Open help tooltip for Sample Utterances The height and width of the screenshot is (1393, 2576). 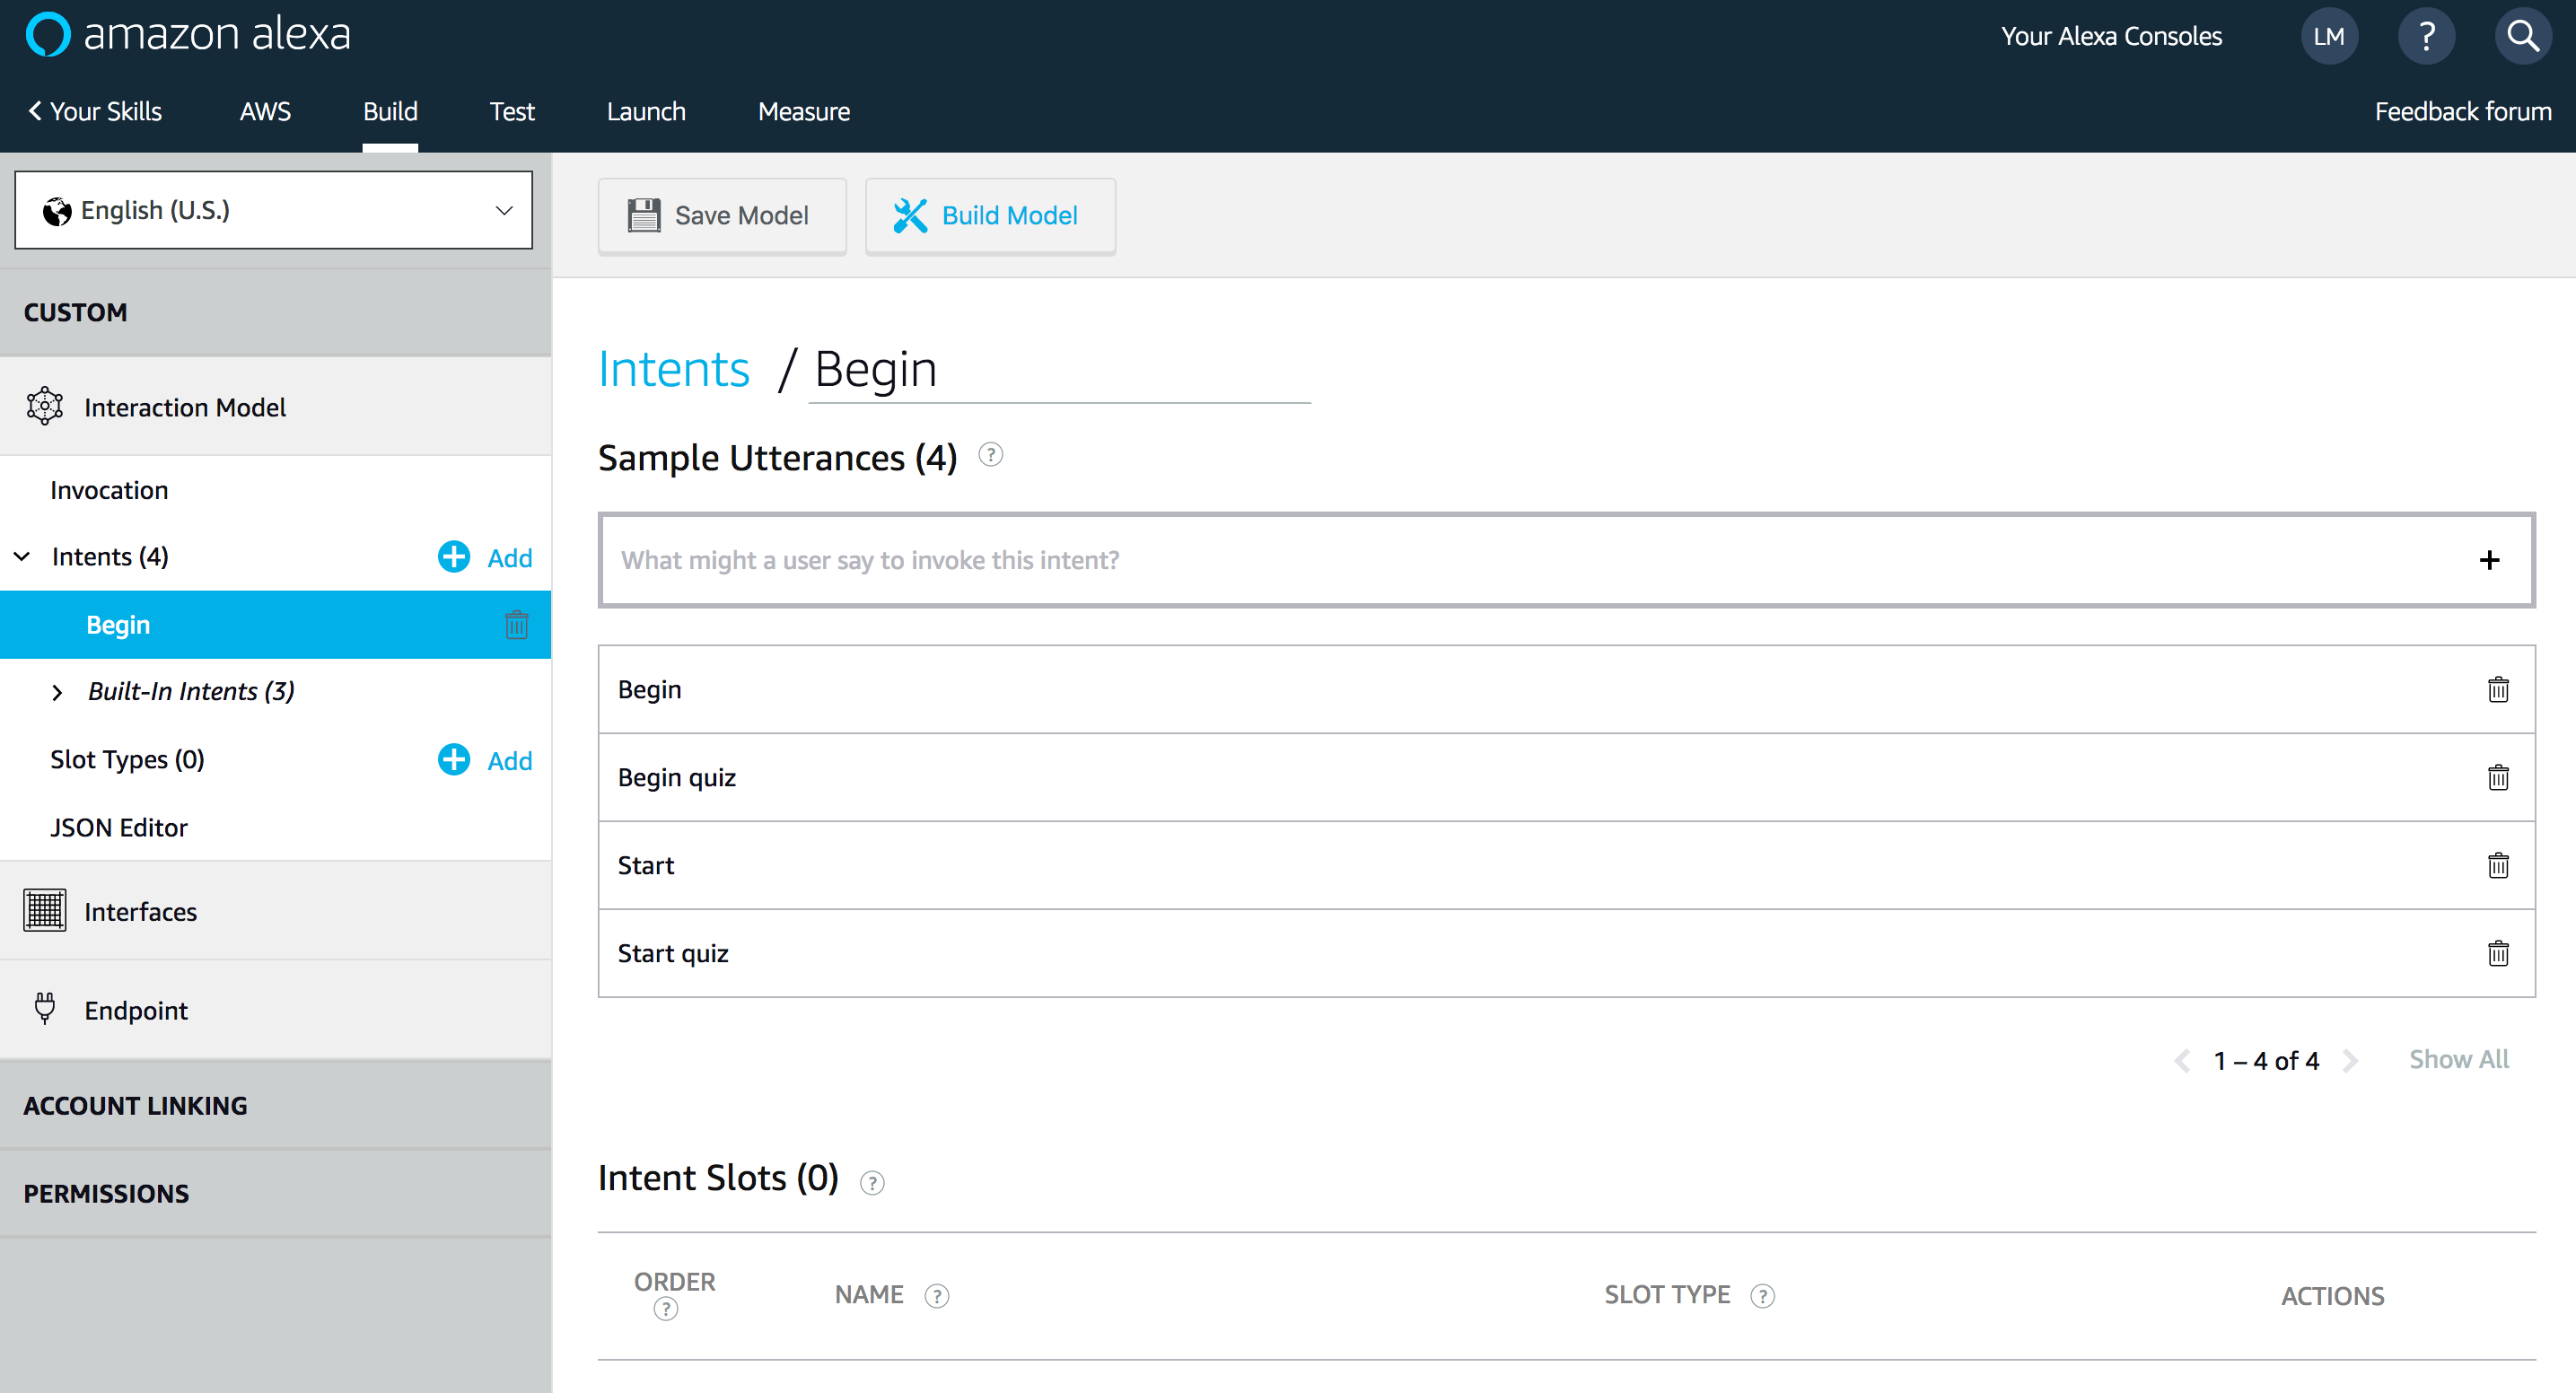990,455
